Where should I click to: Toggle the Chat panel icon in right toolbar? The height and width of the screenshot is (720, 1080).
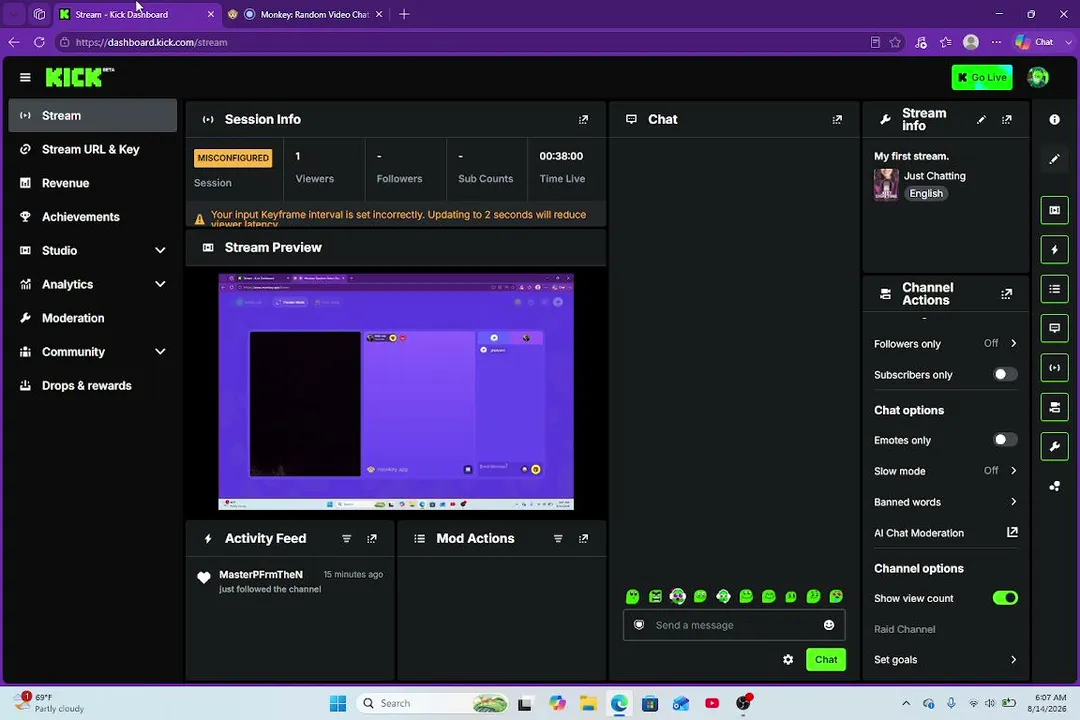click(1054, 328)
